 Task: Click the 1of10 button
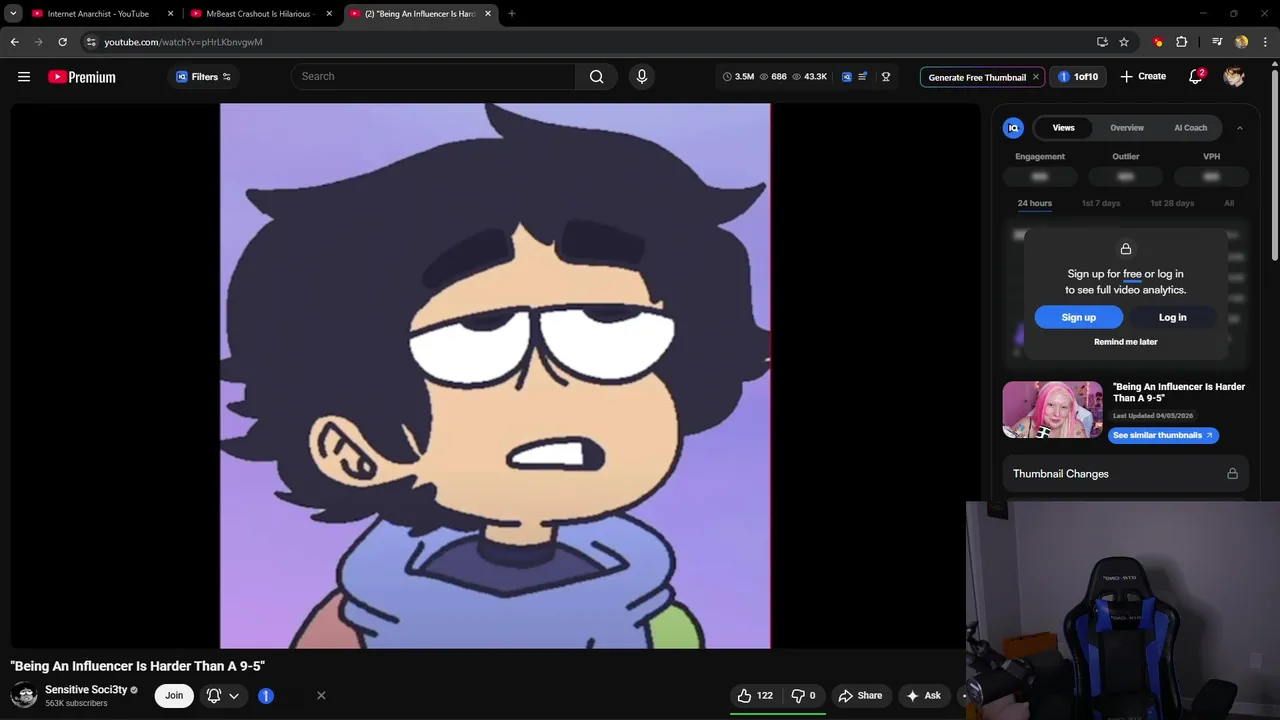click(x=1078, y=77)
